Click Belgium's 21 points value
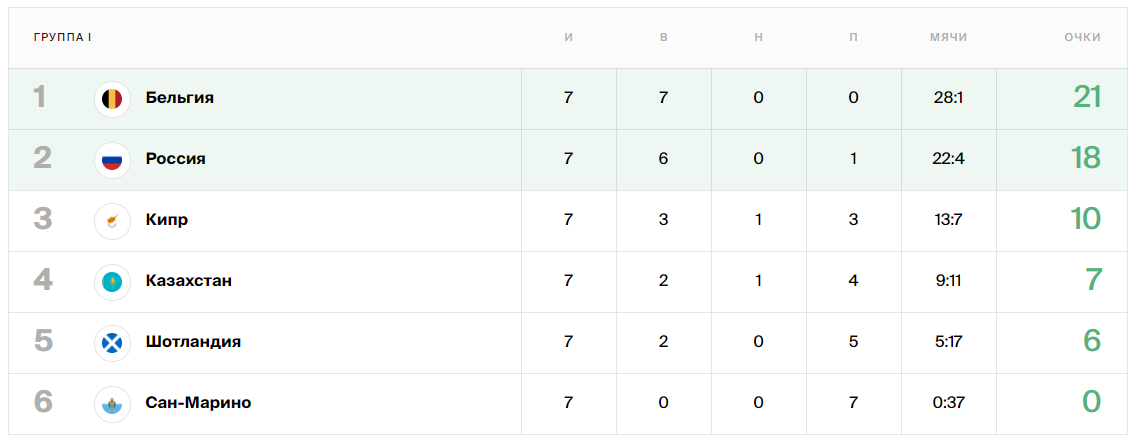The width and height of the screenshot is (1137, 439). tap(1087, 97)
